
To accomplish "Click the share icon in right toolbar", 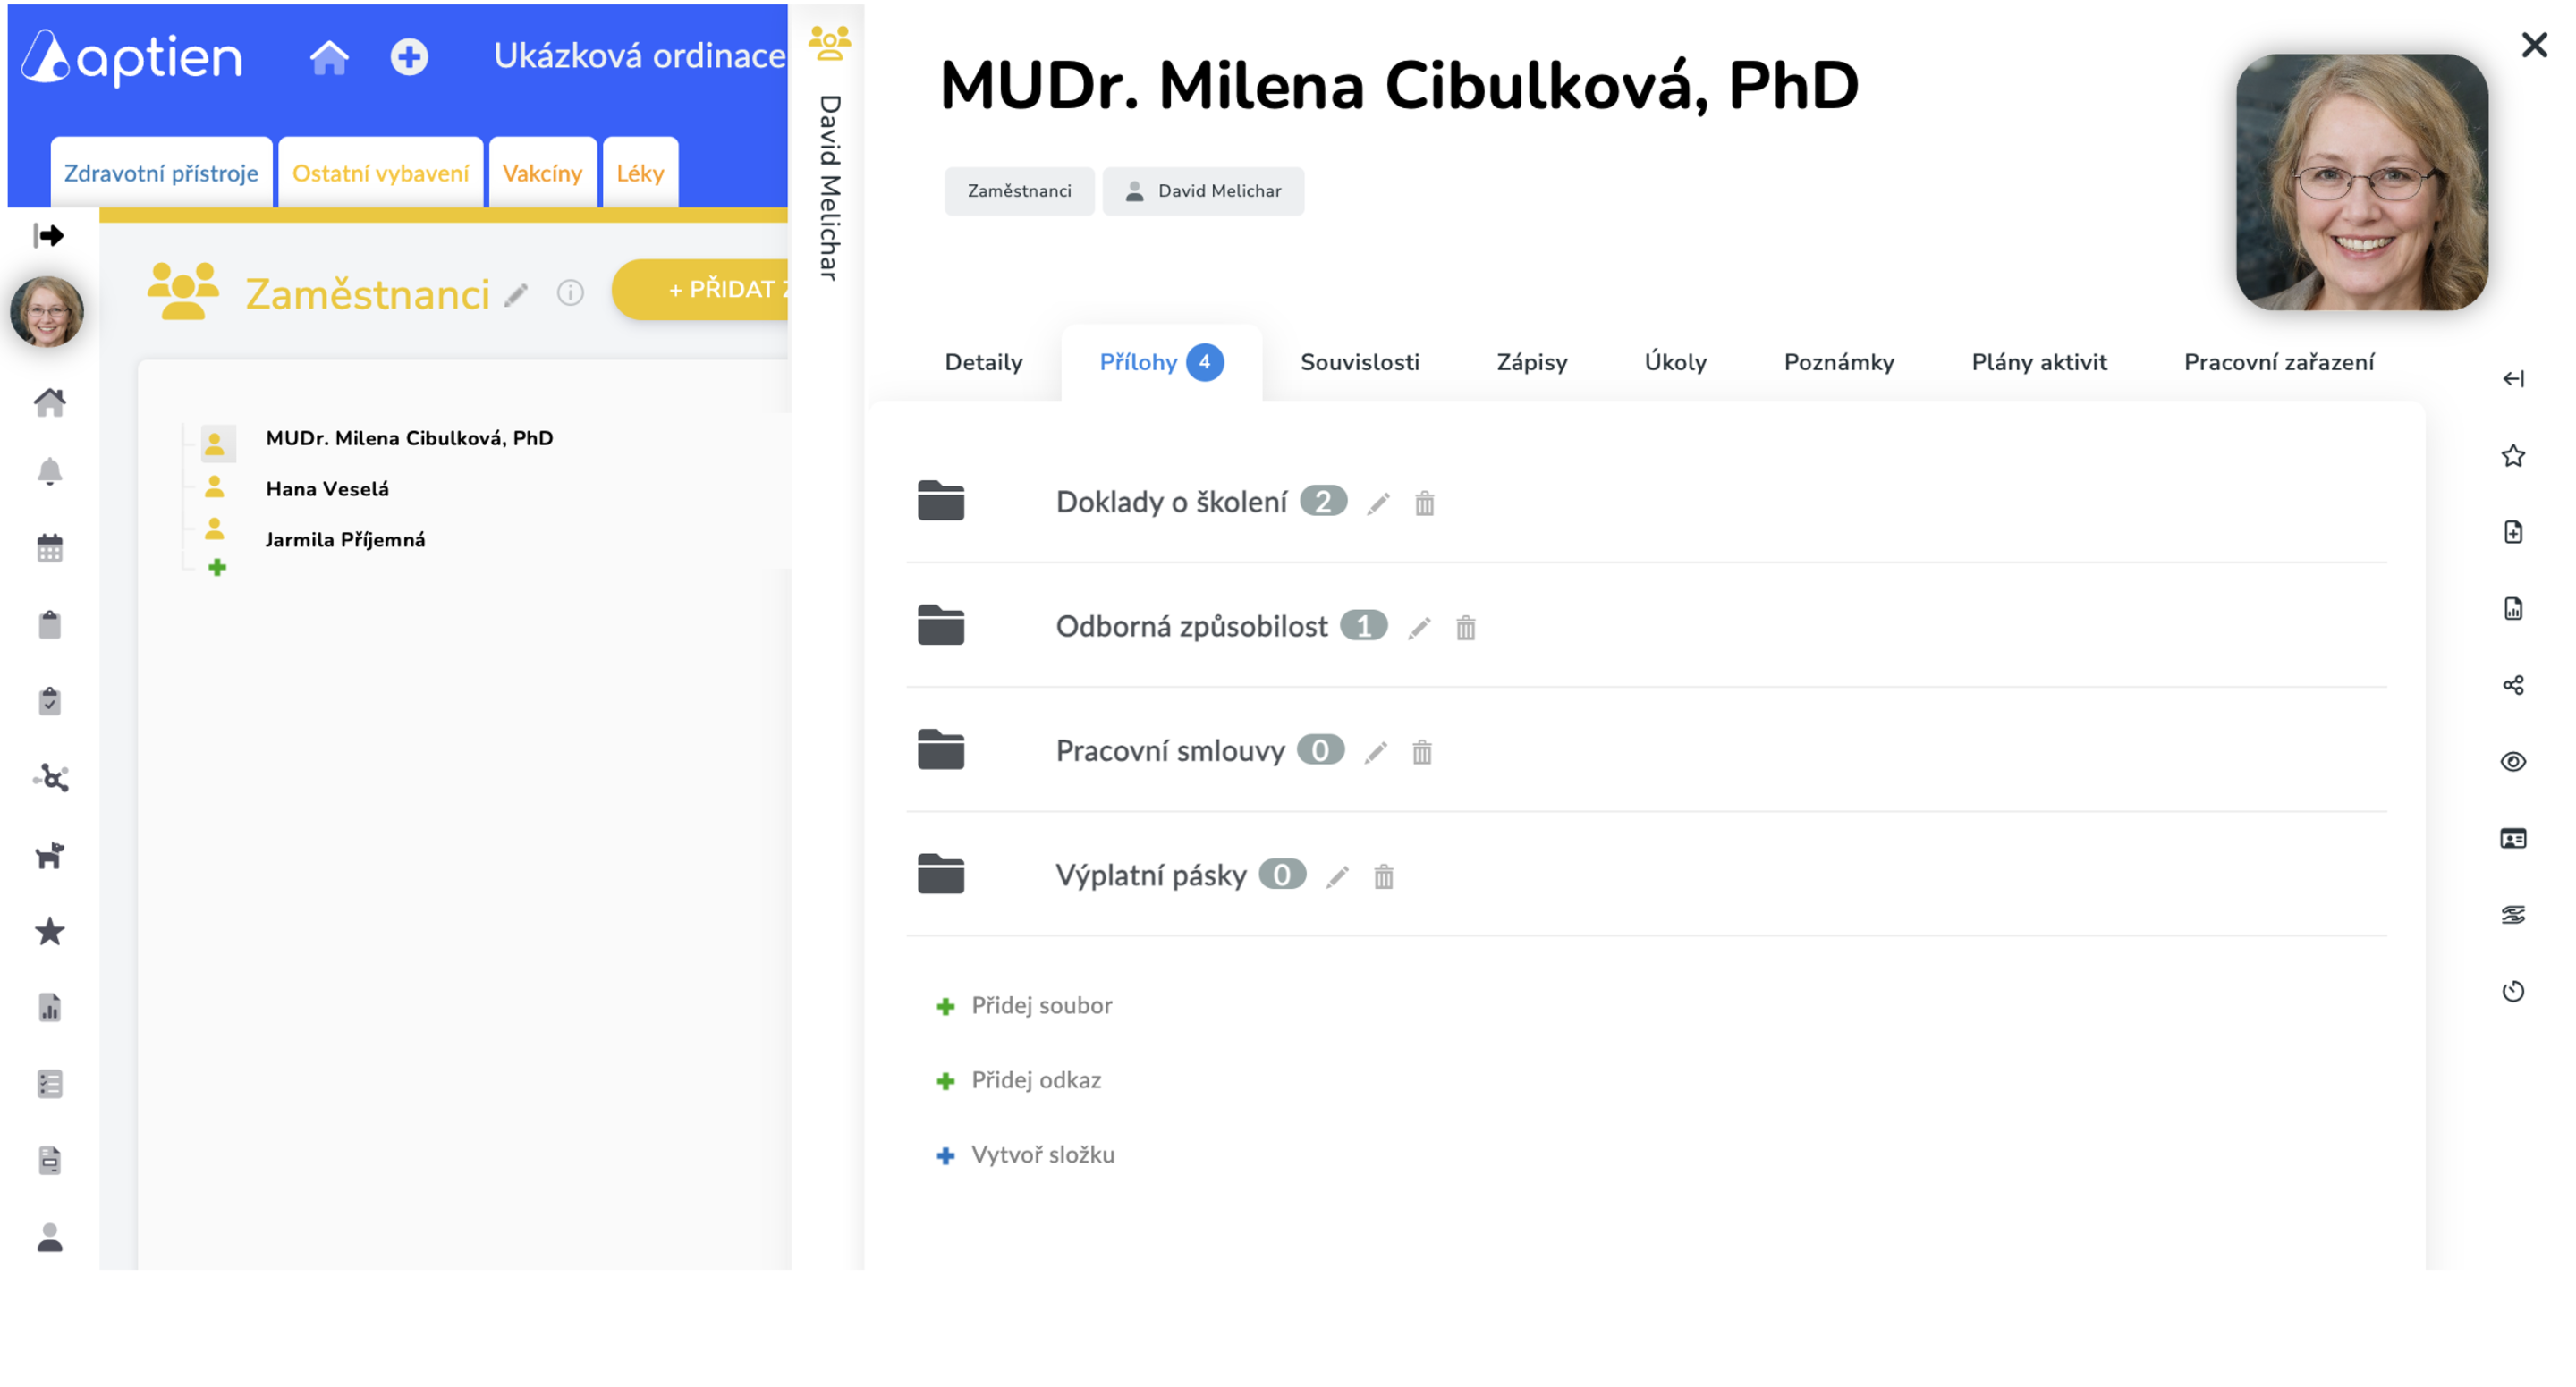I will point(2512,685).
